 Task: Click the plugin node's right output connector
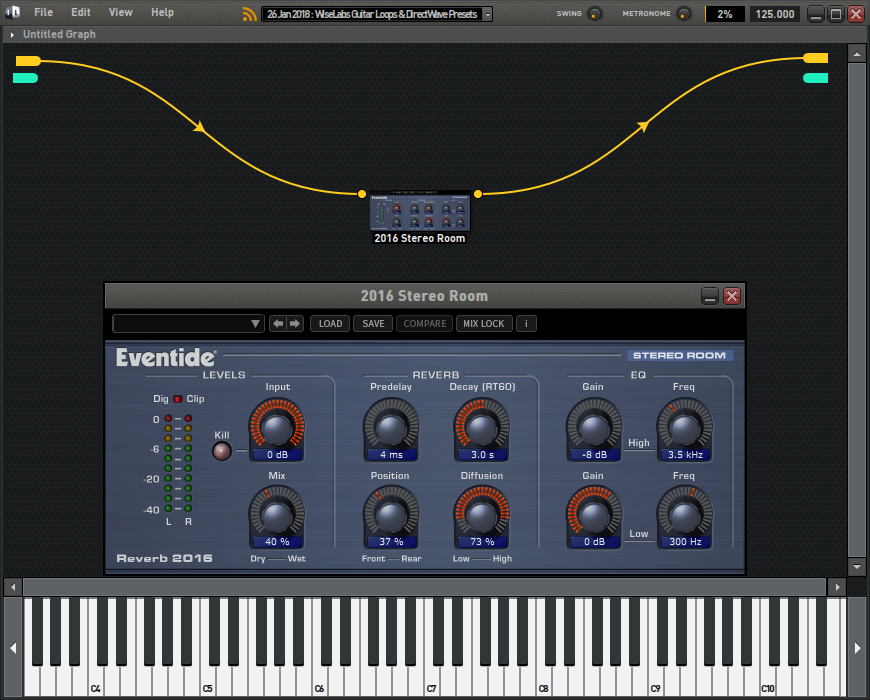click(478, 194)
